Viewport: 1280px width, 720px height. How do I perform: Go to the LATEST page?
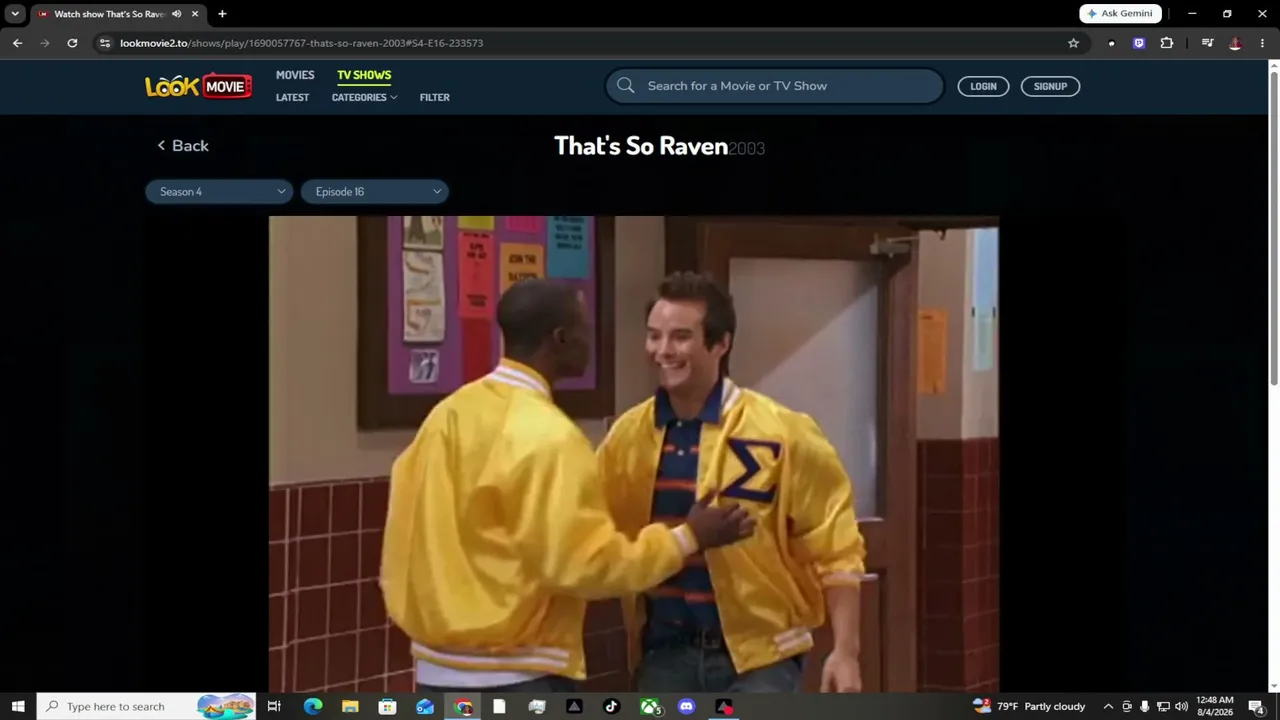point(292,97)
